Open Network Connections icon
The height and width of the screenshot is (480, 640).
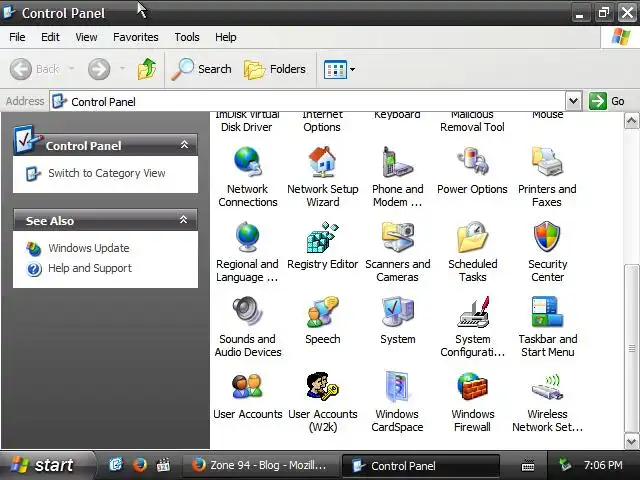[x=247, y=162]
